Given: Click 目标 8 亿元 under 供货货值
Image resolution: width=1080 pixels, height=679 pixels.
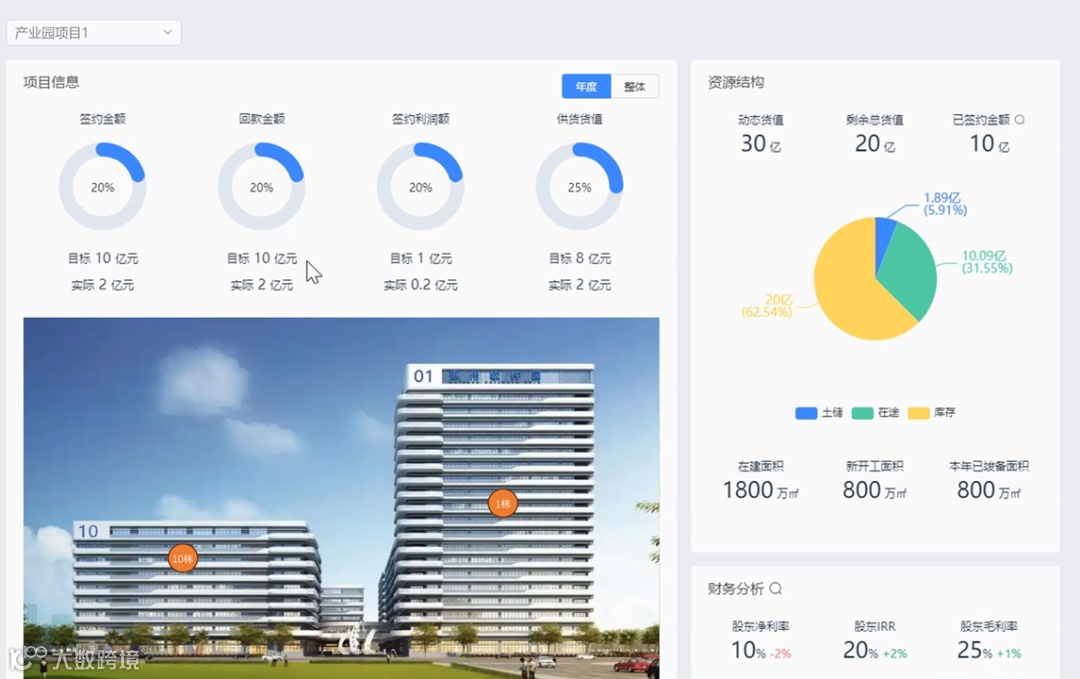Looking at the screenshot, I should (x=579, y=258).
